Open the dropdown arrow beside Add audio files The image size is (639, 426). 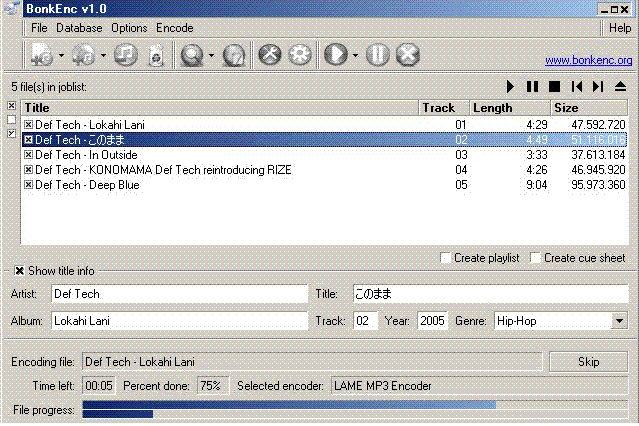61,55
